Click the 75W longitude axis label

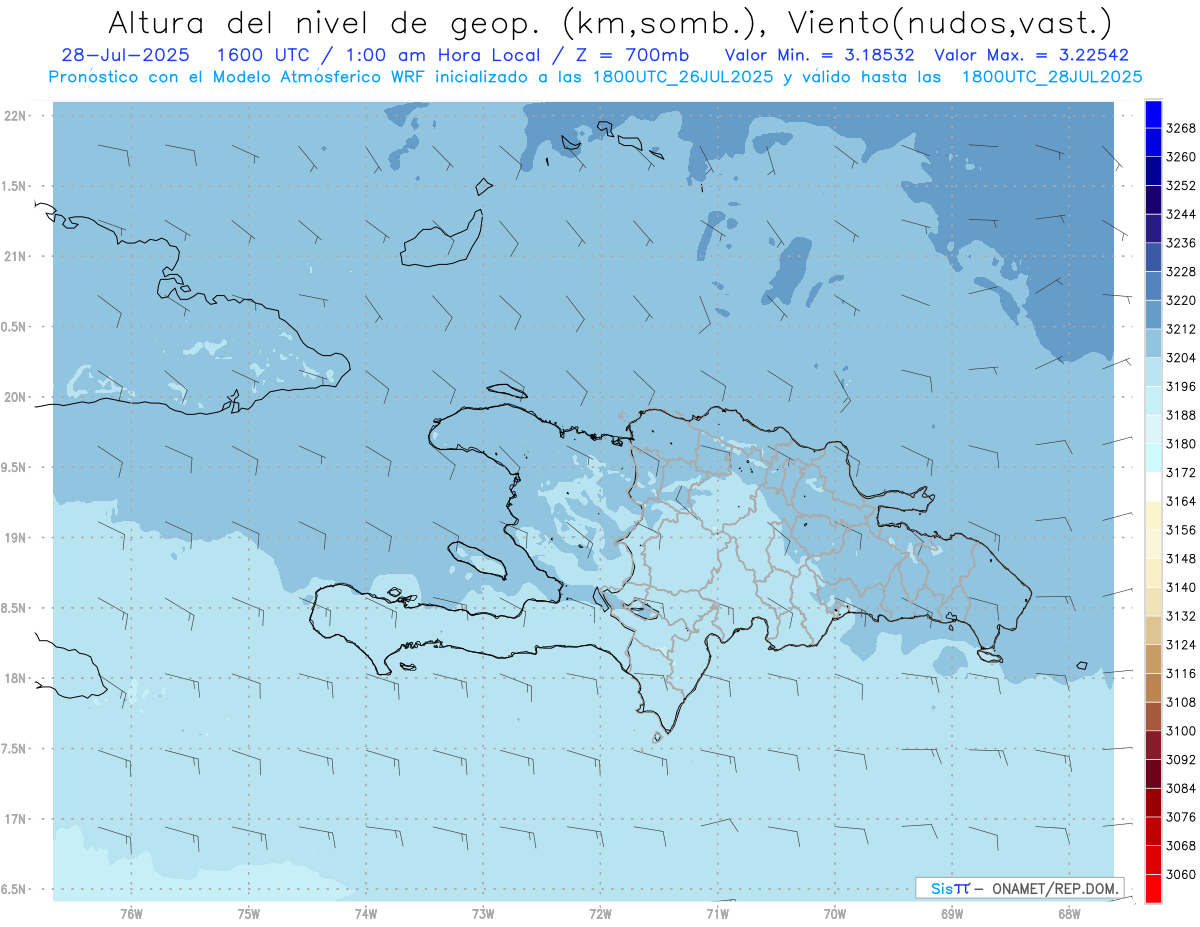249,913
